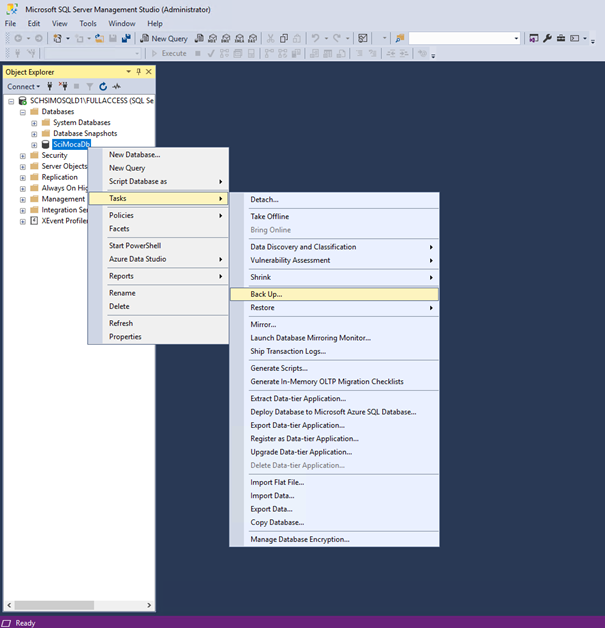Open the Window menu

click(122, 24)
